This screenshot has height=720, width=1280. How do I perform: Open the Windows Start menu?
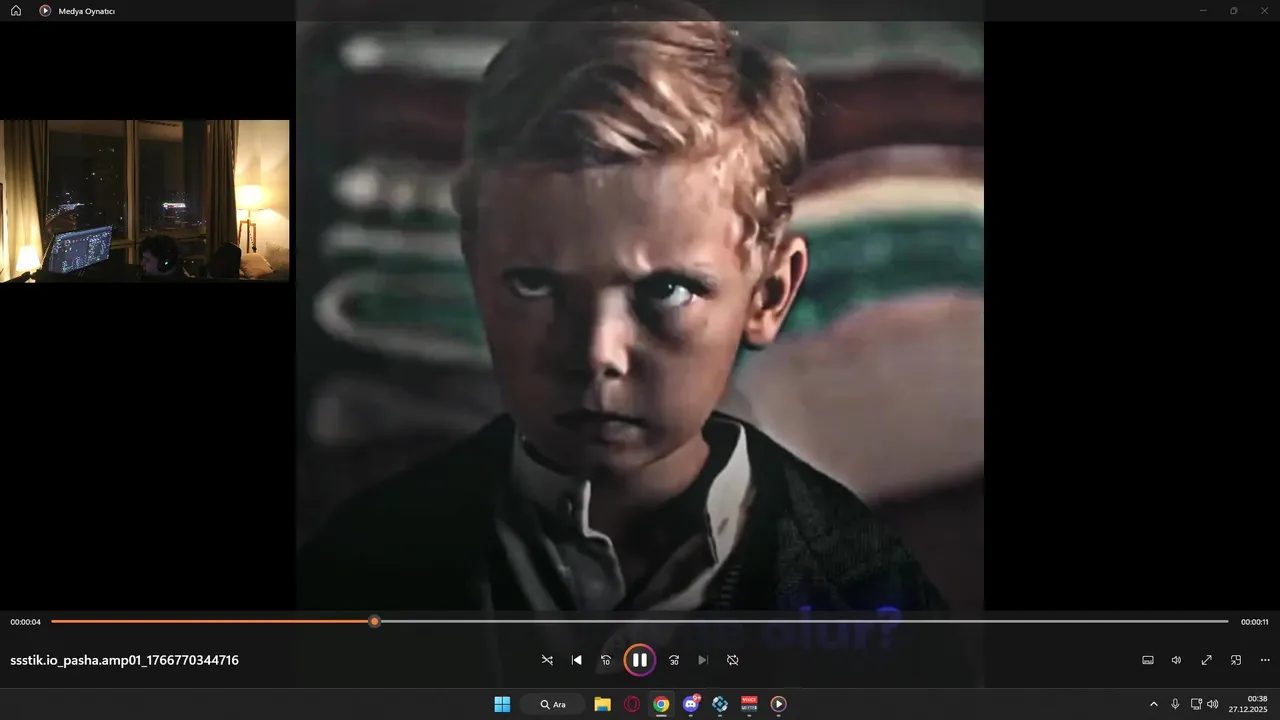[502, 704]
